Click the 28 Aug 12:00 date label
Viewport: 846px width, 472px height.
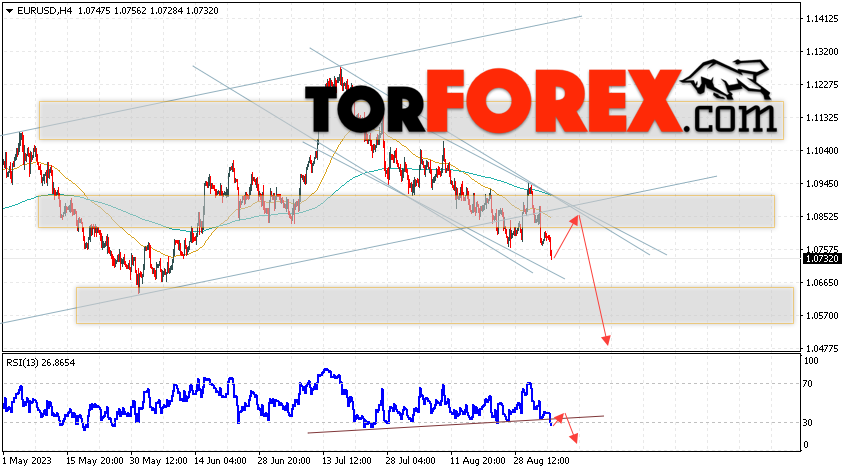click(x=541, y=461)
